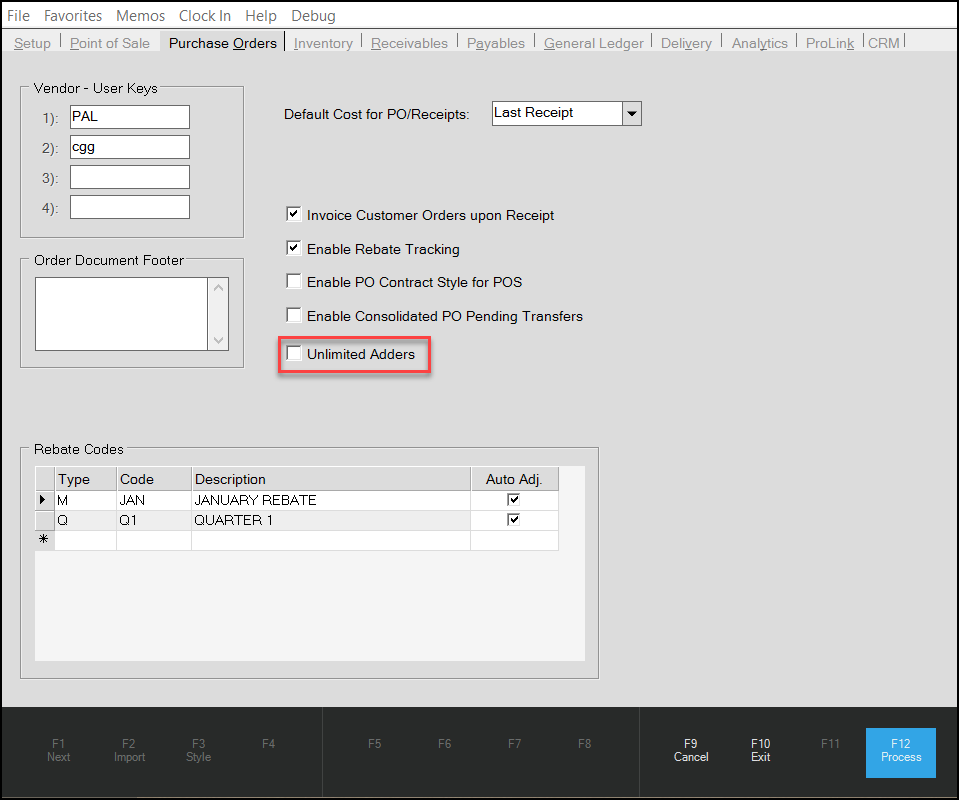959x800 pixels.
Task: Click the empty Description cell in new row
Action: (x=331, y=541)
